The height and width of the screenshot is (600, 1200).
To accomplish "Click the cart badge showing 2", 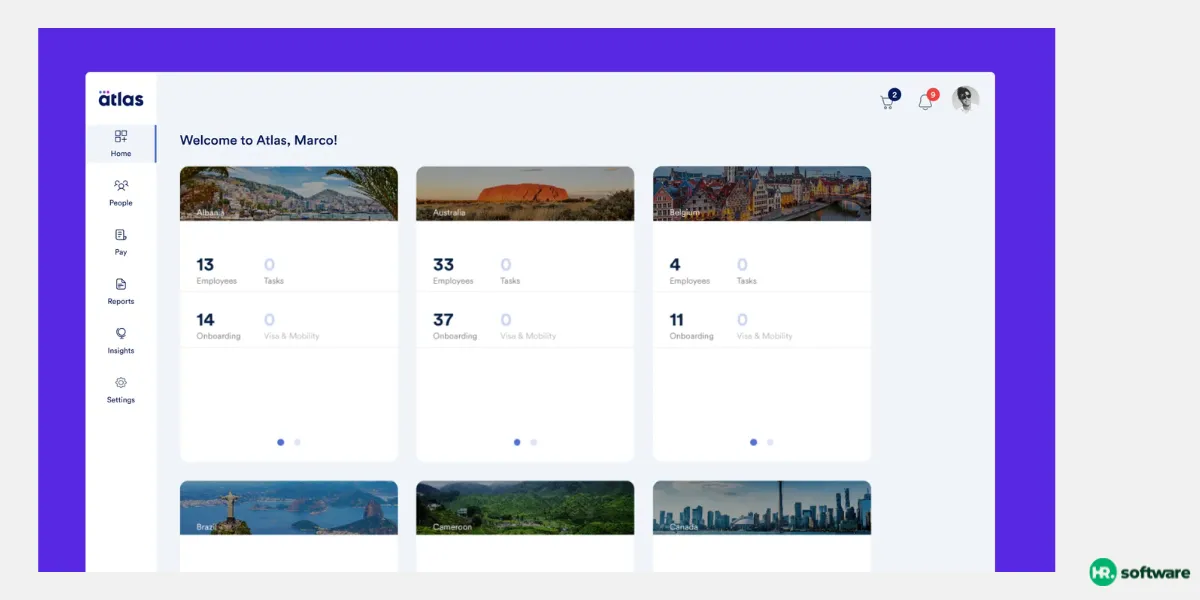I will click(894, 94).
